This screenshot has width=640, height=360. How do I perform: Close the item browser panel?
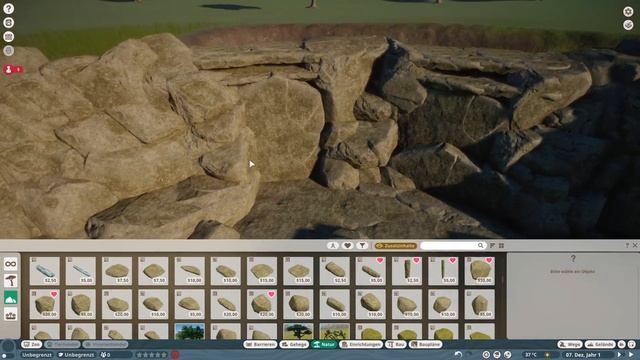[635, 245]
